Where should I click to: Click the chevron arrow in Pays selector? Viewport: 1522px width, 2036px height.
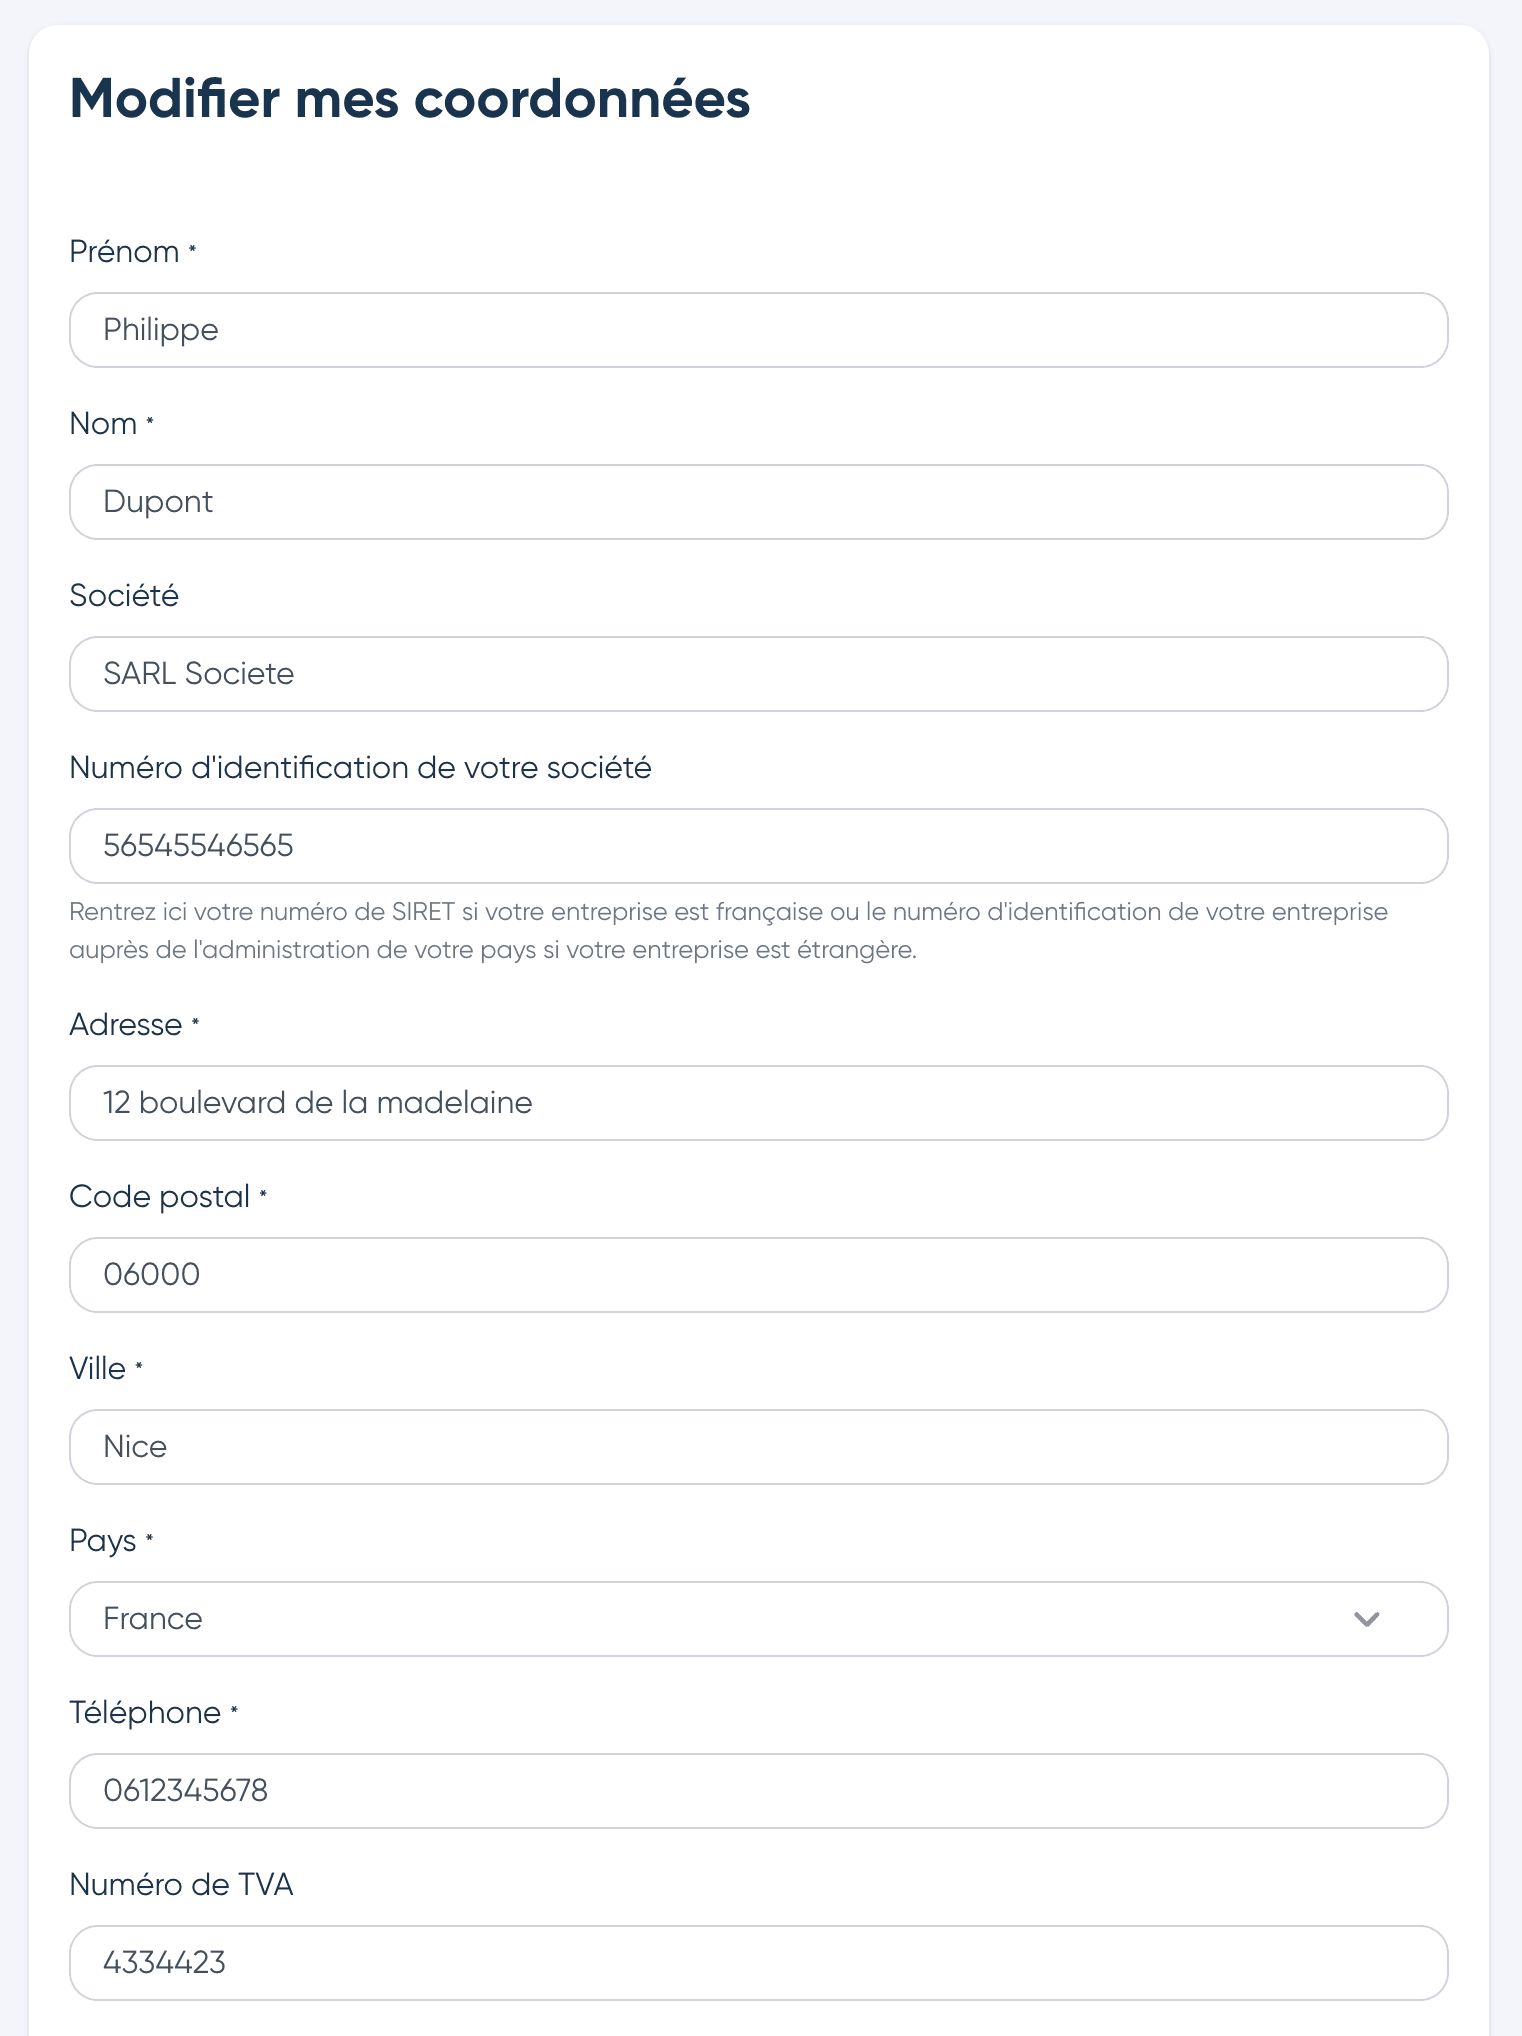(x=1366, y=1619)
